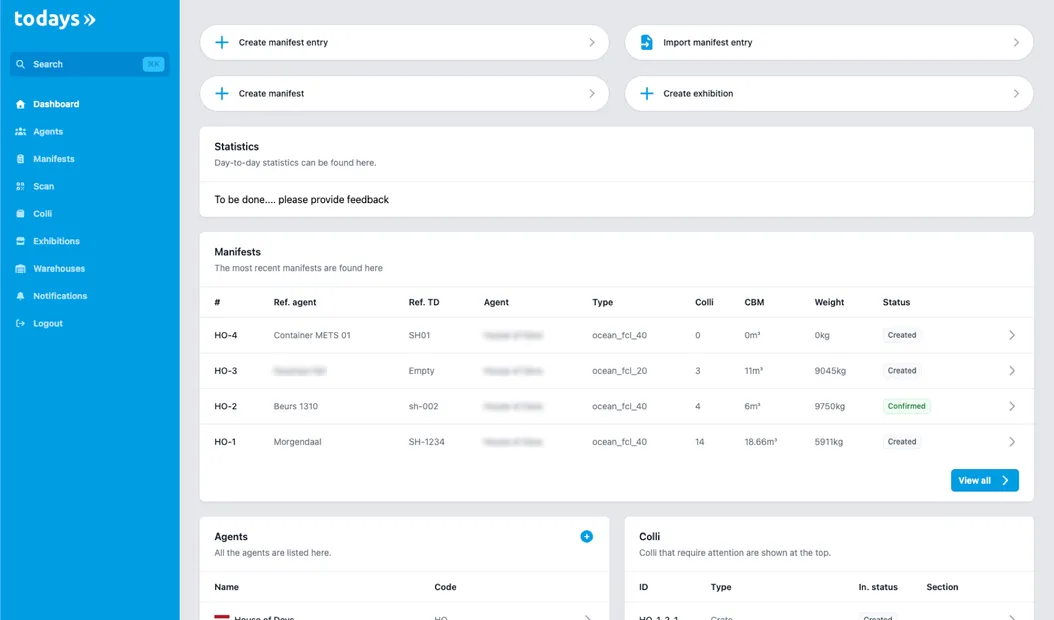
Task: Click plus icon on Create manifest entry
Action: click(222, 42)
